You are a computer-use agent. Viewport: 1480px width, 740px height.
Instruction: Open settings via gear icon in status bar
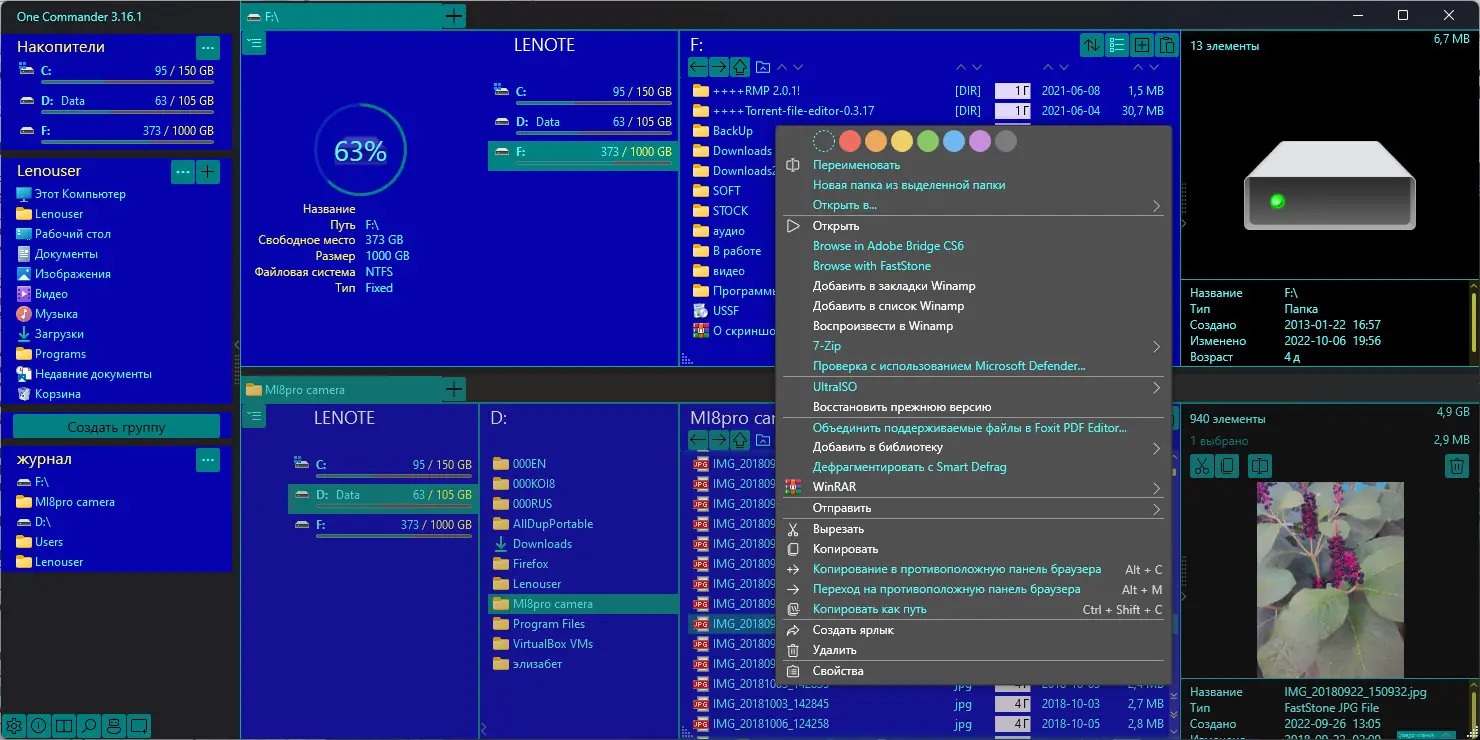(15, 726)
